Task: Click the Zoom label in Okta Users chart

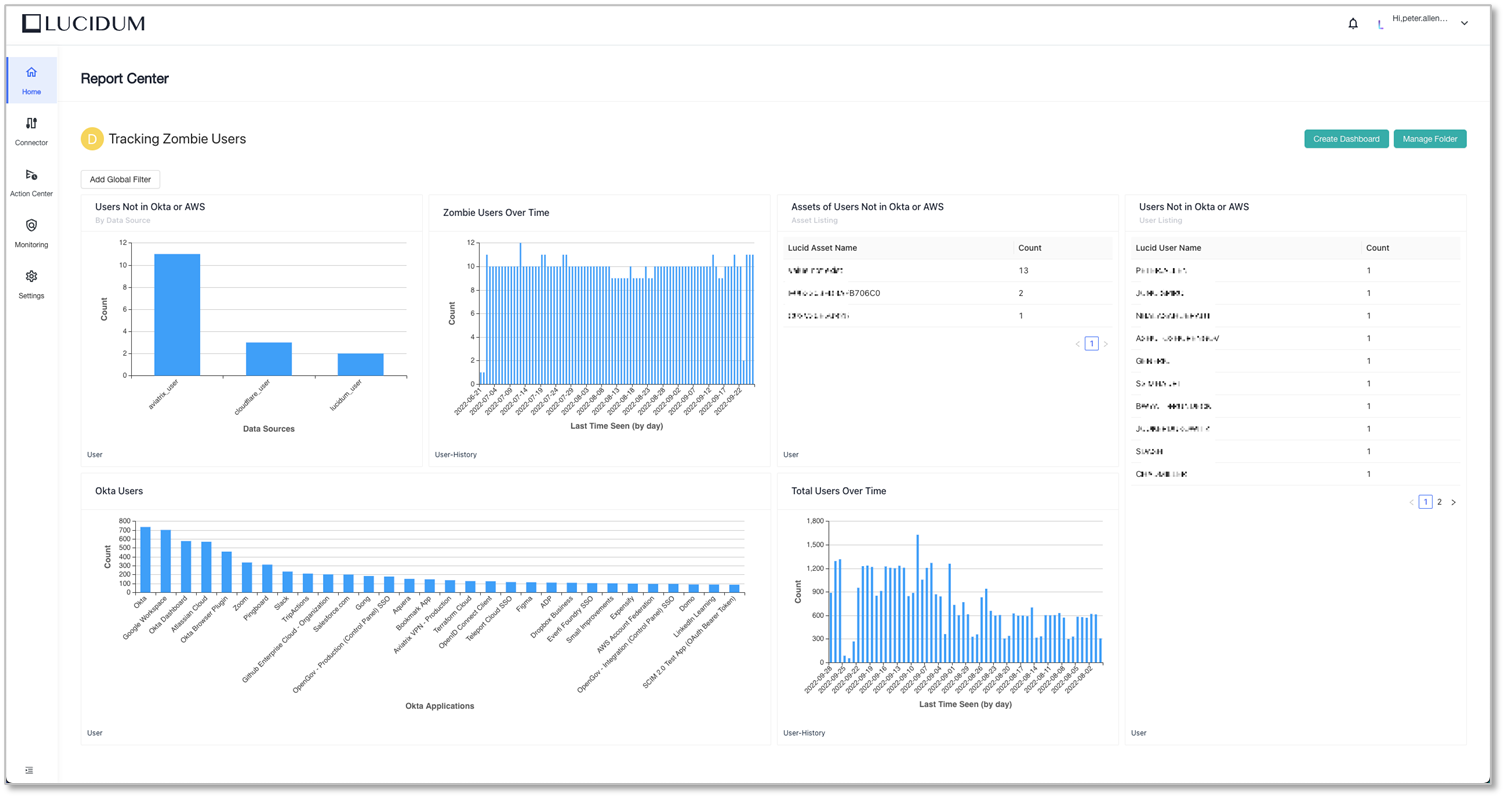Action: [241, 602]
